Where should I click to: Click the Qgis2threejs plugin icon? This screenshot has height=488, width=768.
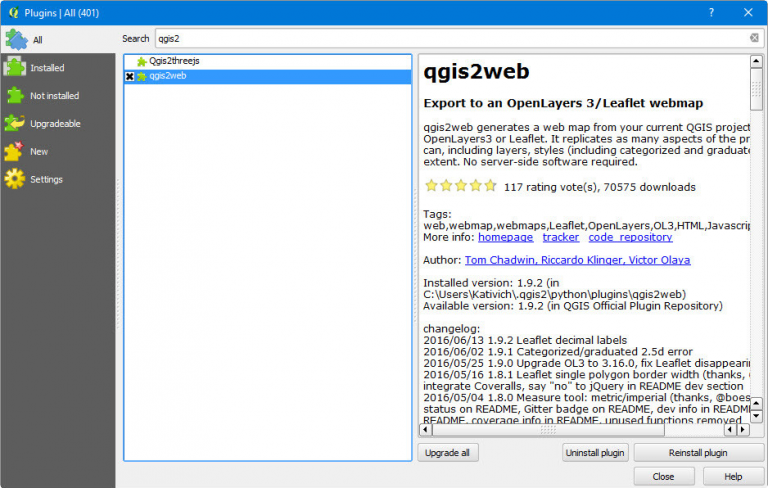[142, 61]
